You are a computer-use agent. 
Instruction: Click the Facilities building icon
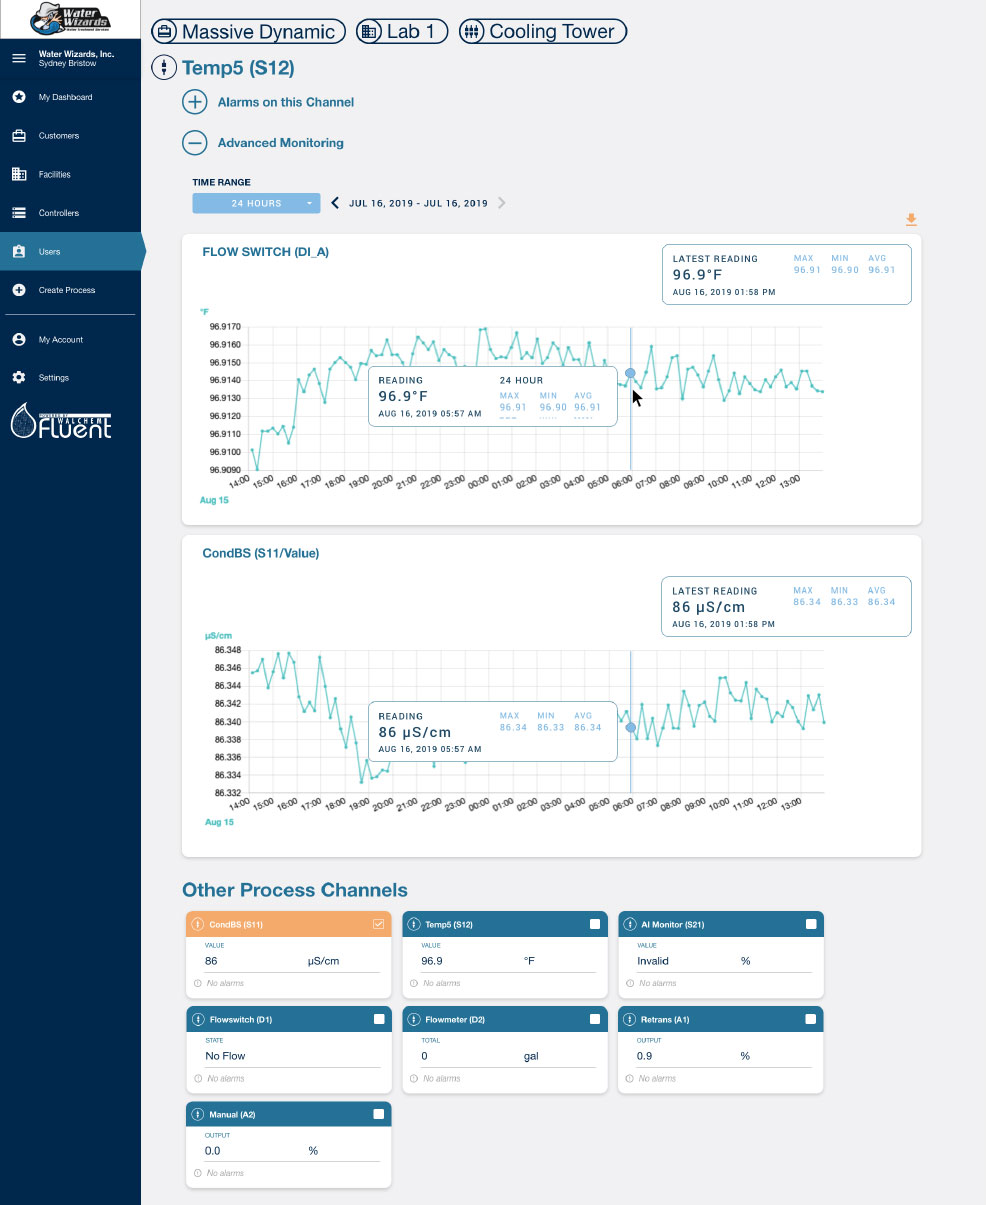pyautogui.click(x=19, y=174)
